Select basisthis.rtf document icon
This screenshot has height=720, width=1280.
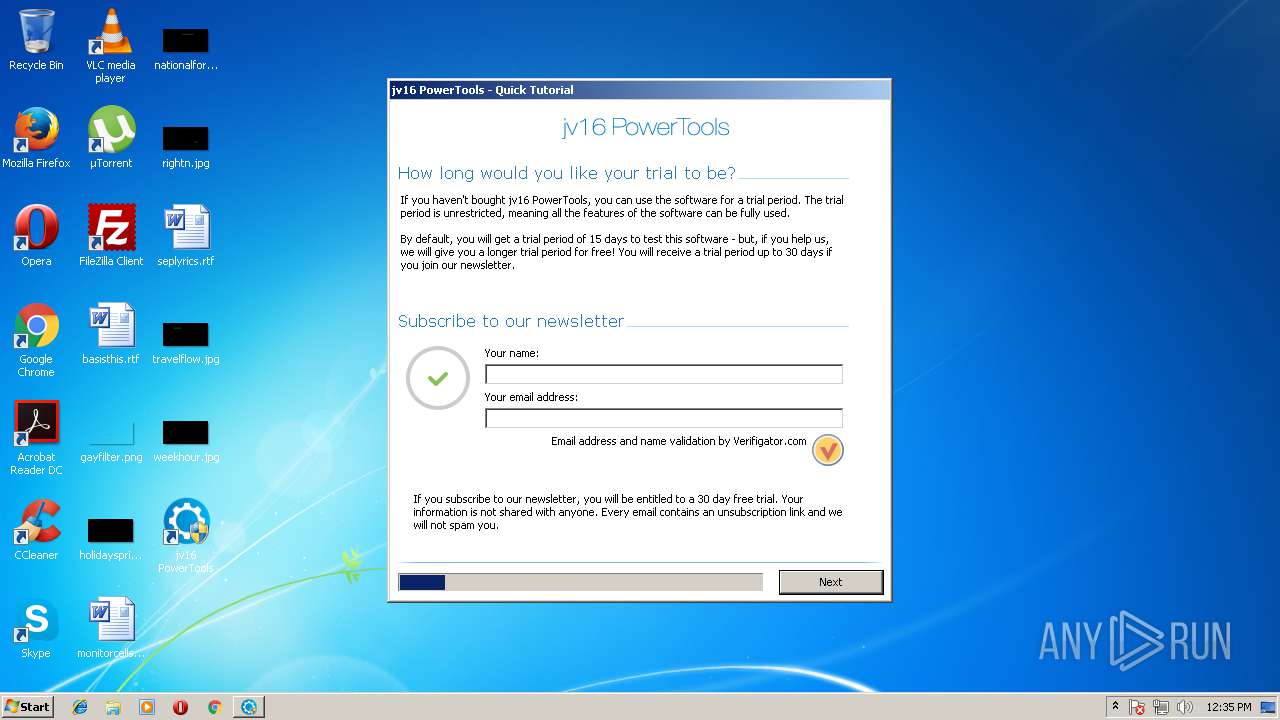click(110, 334)
